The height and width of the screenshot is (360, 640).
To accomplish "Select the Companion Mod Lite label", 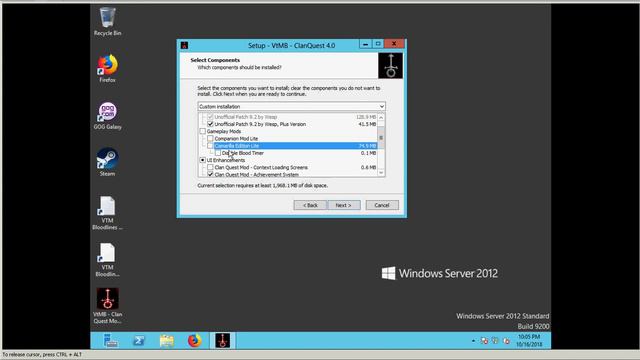I will (236, 139).
